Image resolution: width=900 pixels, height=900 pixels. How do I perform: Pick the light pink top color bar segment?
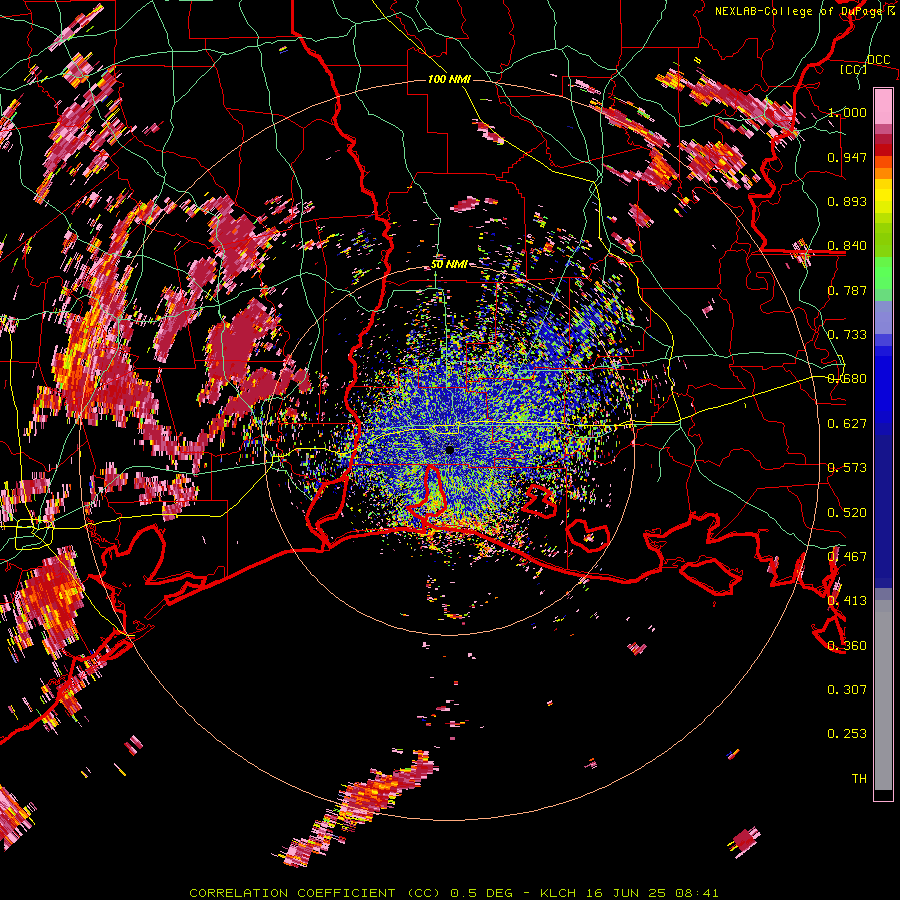tap(883, 107)
